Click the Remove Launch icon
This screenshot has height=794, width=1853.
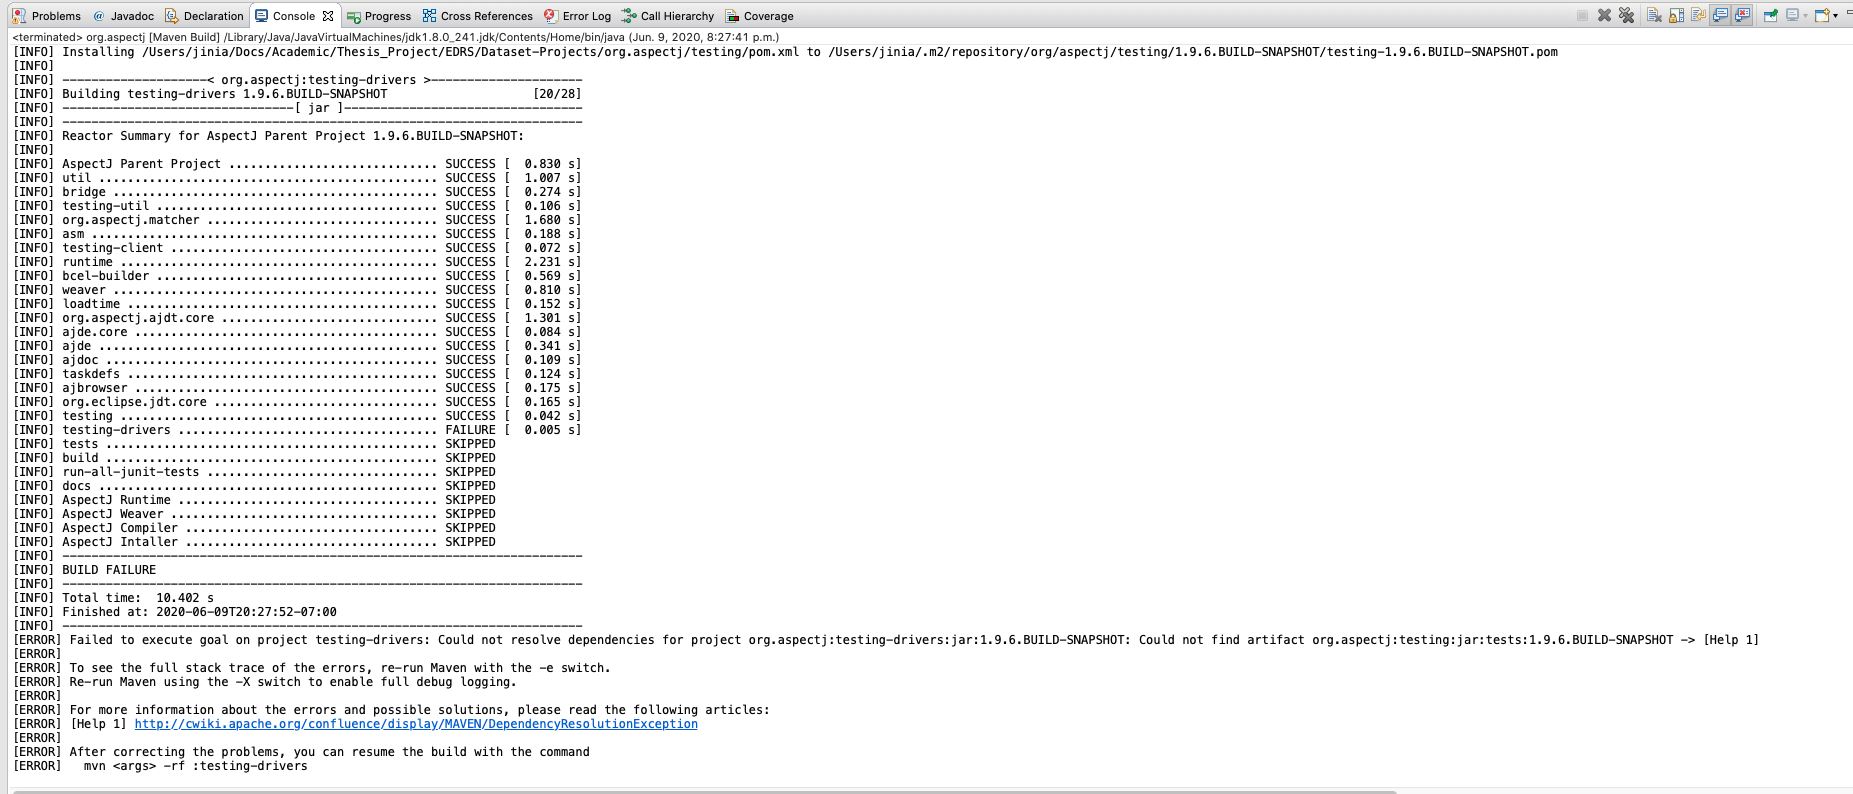point(1604,15)
